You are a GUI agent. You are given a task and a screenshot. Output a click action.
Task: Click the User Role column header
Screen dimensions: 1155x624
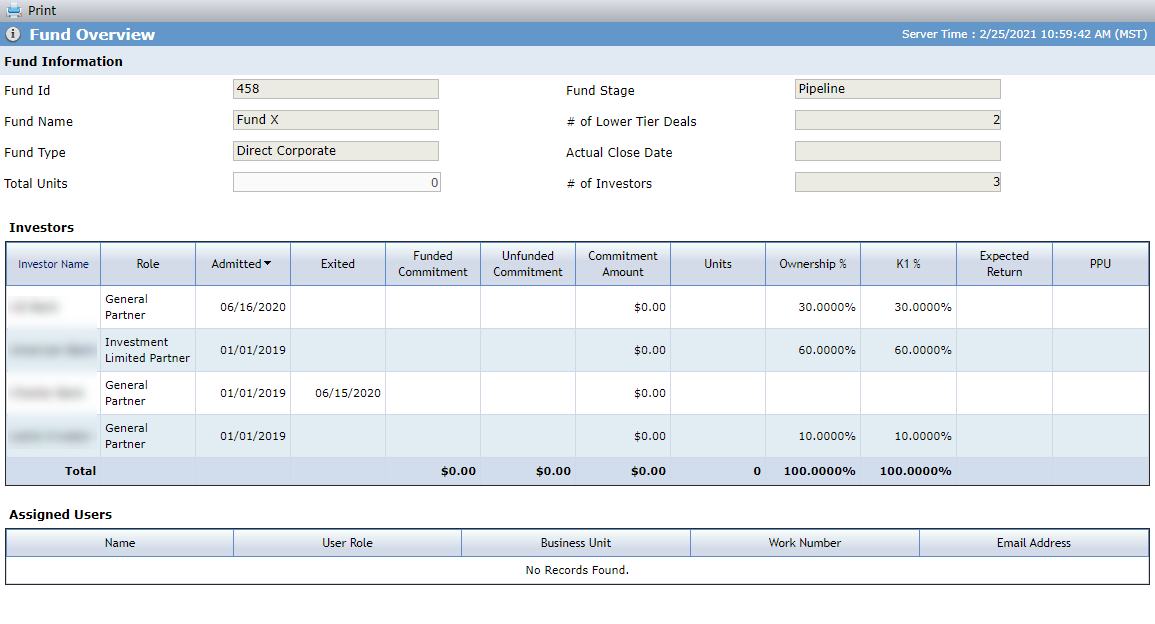(x=348, y=543)
